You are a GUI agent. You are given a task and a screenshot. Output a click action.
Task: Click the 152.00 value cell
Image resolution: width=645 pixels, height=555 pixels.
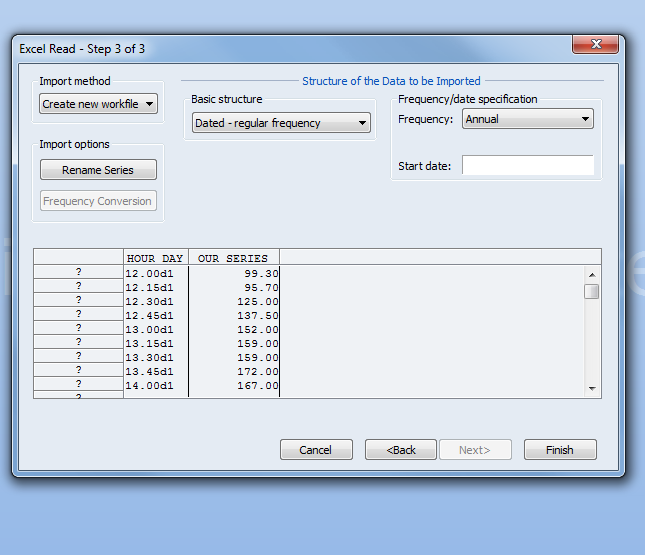coord(234,330)
